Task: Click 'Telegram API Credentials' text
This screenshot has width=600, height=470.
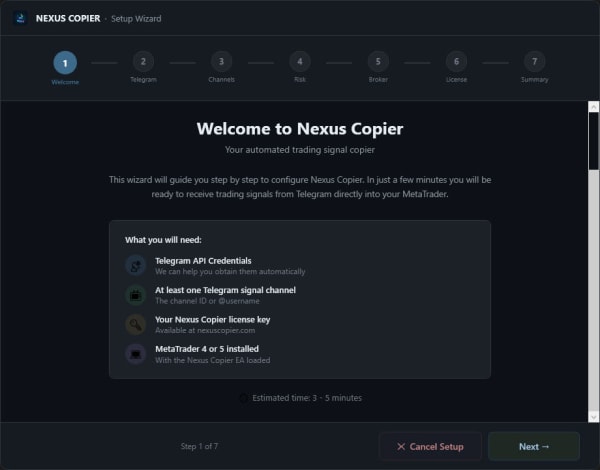Action: click(x=203, y=261)
